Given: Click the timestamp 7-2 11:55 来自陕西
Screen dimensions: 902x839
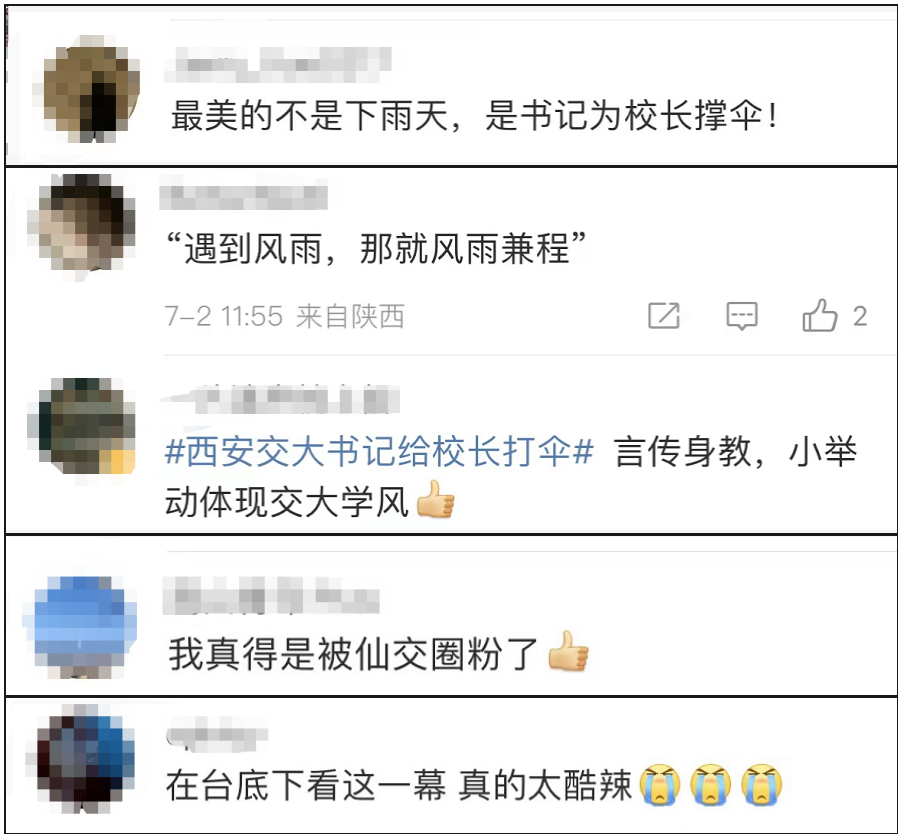Looking at the screenshot, I should [284, 316].
